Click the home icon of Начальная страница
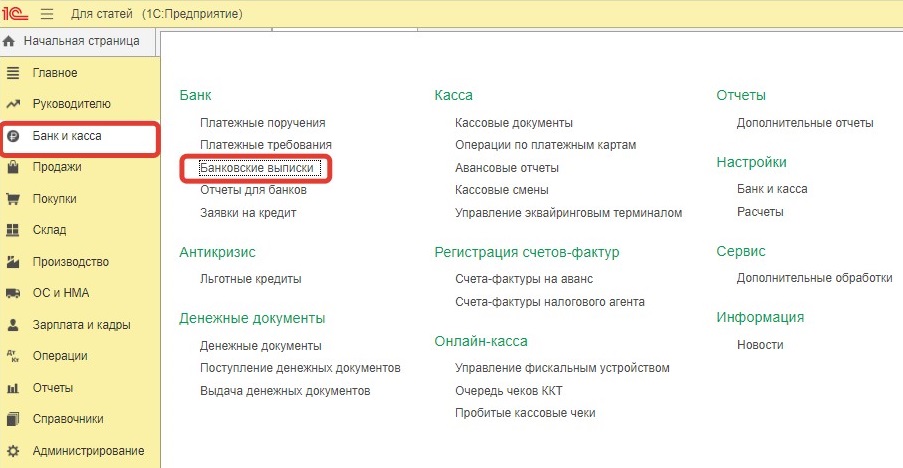Screen dimensions: 903x468 [9, 41]
